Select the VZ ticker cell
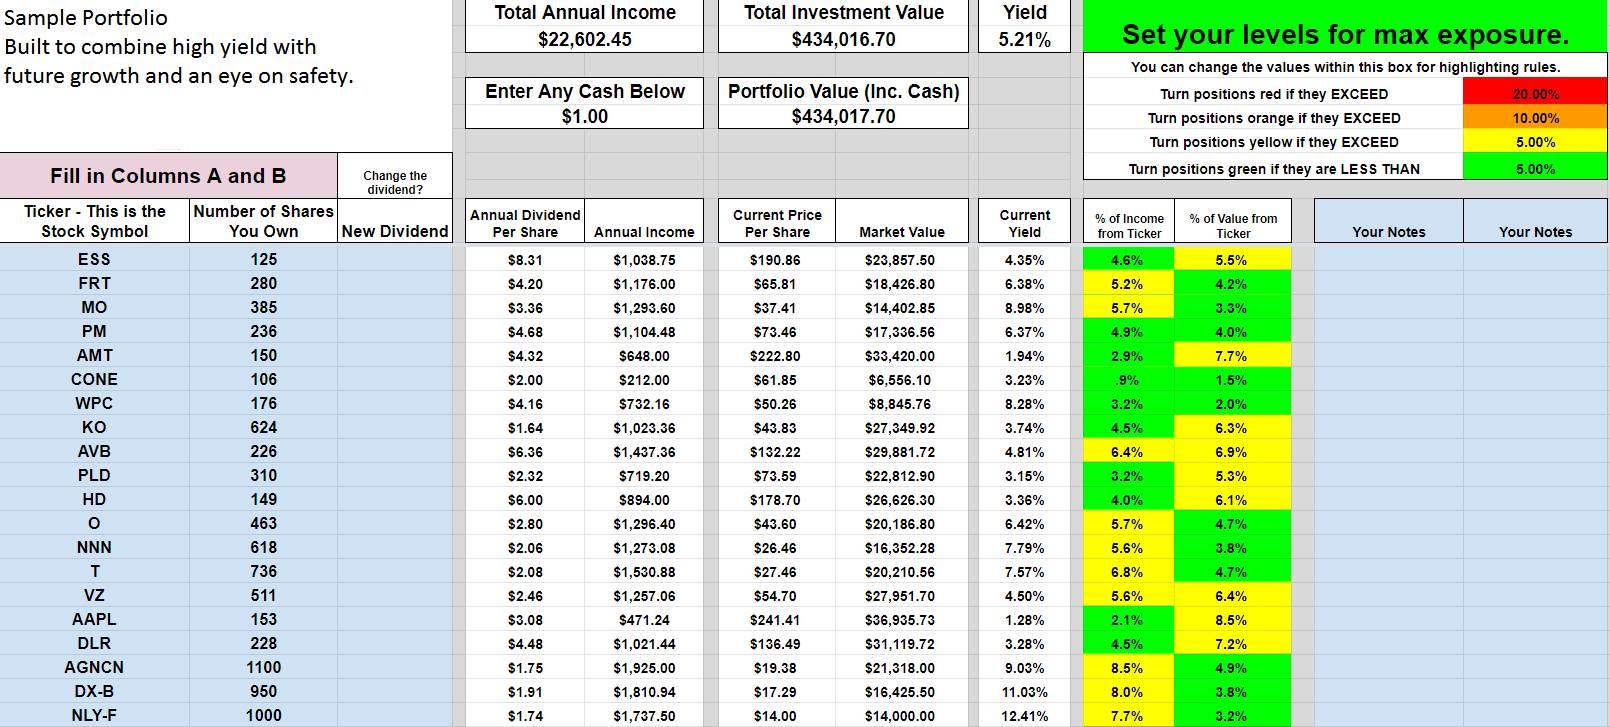This screenshot has width=1610, height=727. coord(94,595)
